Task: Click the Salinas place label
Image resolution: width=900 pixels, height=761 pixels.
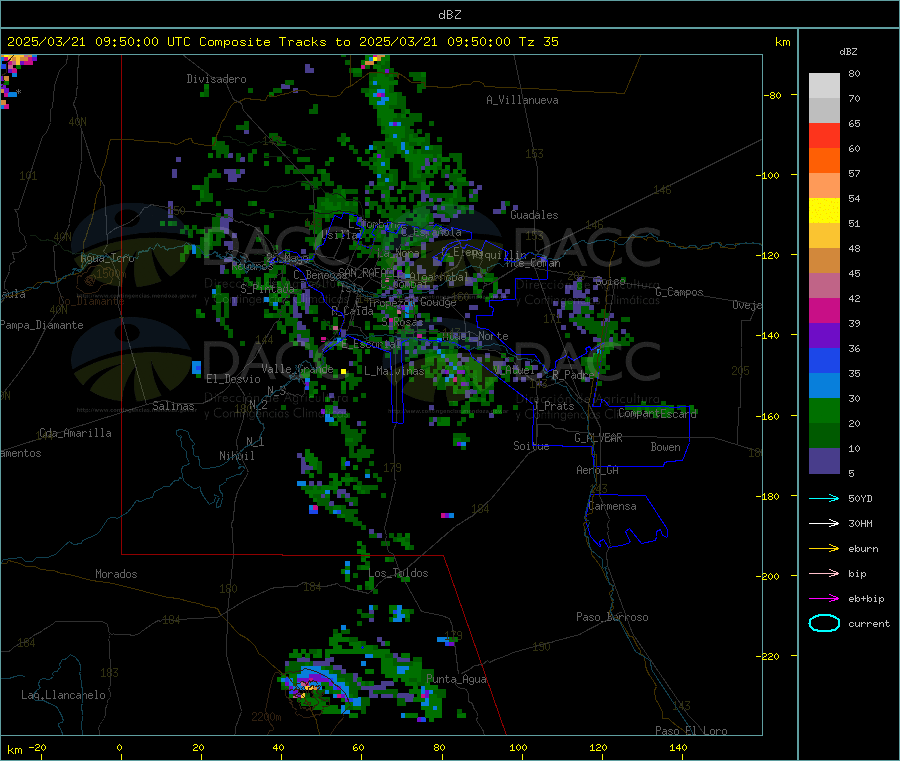Action: [x=173, y=406]
